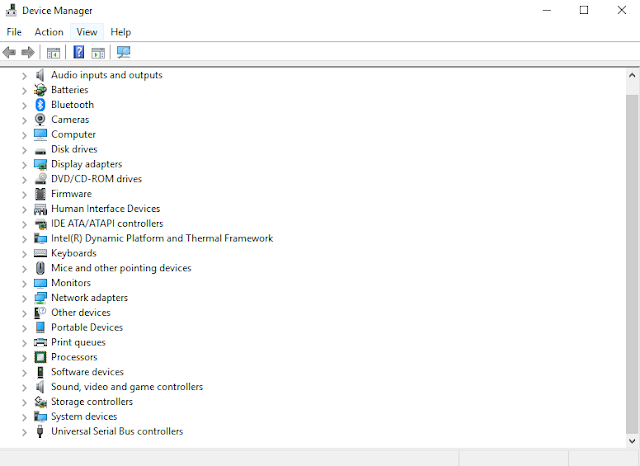Open the Help menu
This screenshot has width=640, height=466.
tap(121, 32)
